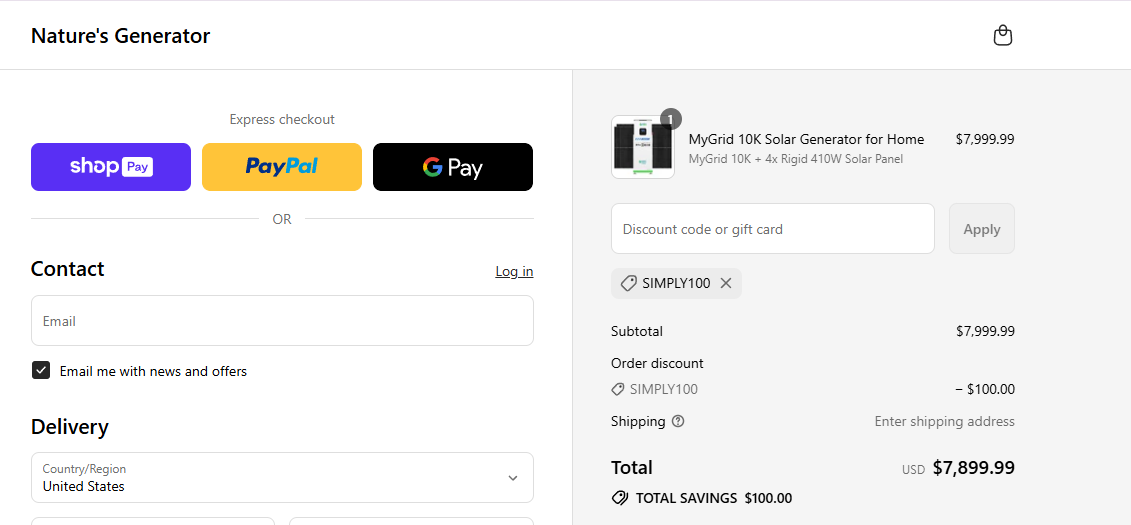The height and width of the screenshot is (525, 1131).
Task: Show shipping info help icon
Action: (x=678, y=421)
